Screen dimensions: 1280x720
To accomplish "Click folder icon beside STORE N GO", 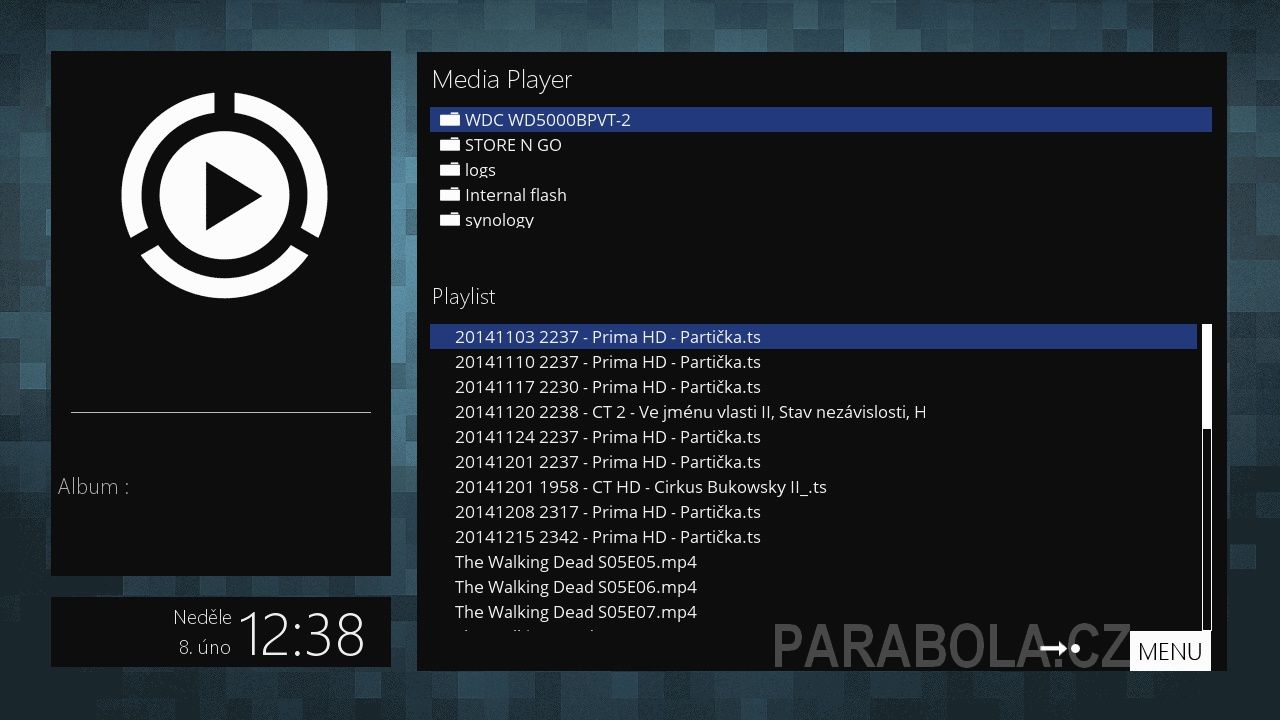I will (449, 144).
